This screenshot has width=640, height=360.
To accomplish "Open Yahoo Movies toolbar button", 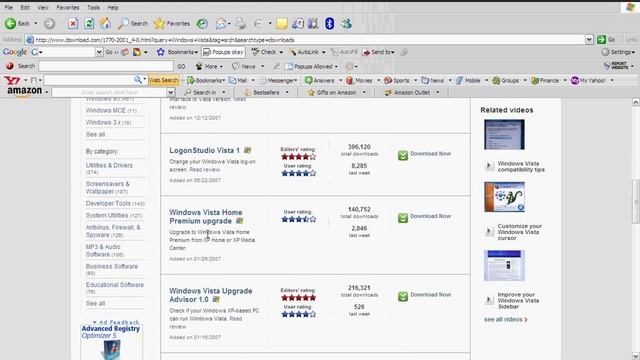I will point(359,80).
